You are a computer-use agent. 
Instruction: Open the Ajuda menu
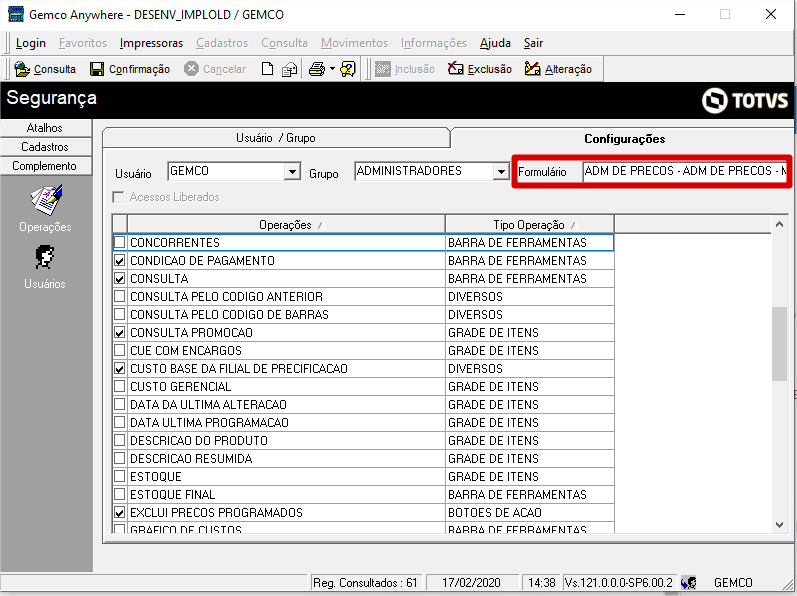[495, 43]
